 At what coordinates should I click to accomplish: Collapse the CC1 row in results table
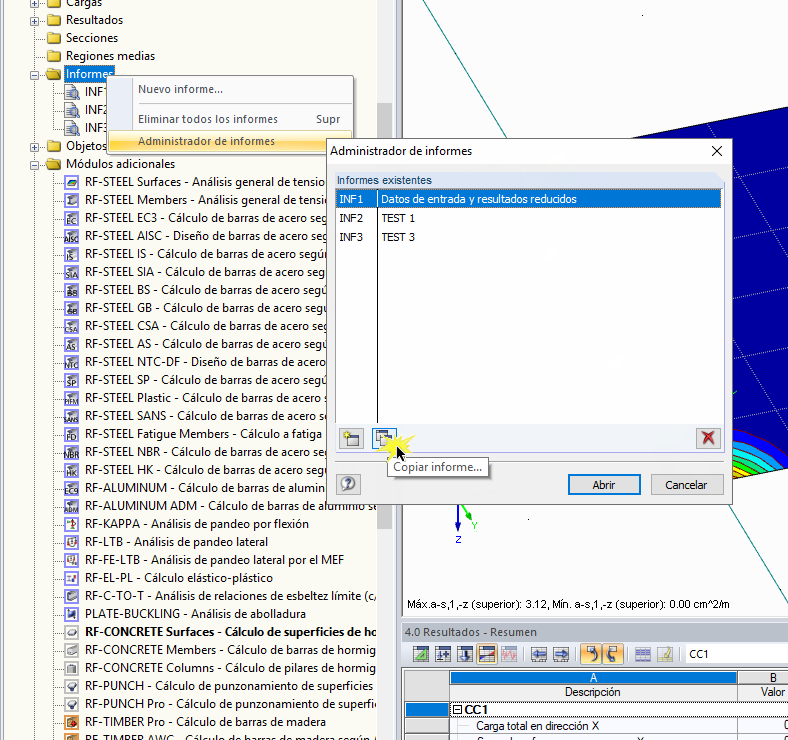click(457, 710)
